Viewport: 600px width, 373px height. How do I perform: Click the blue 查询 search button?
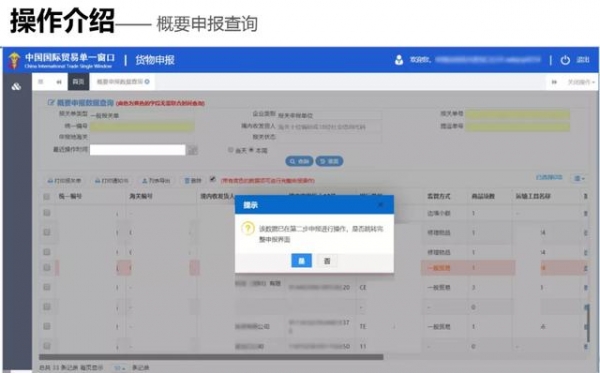click(299, 161)
